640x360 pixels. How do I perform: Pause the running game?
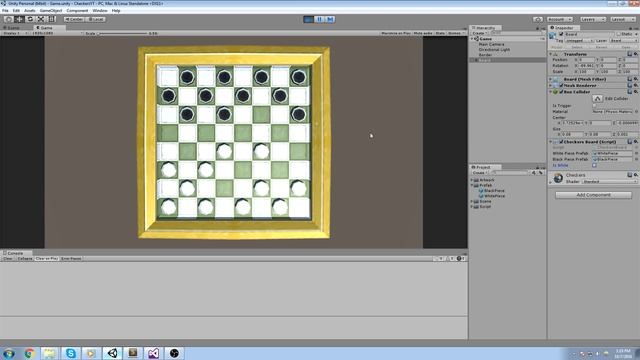coord(319,19)
